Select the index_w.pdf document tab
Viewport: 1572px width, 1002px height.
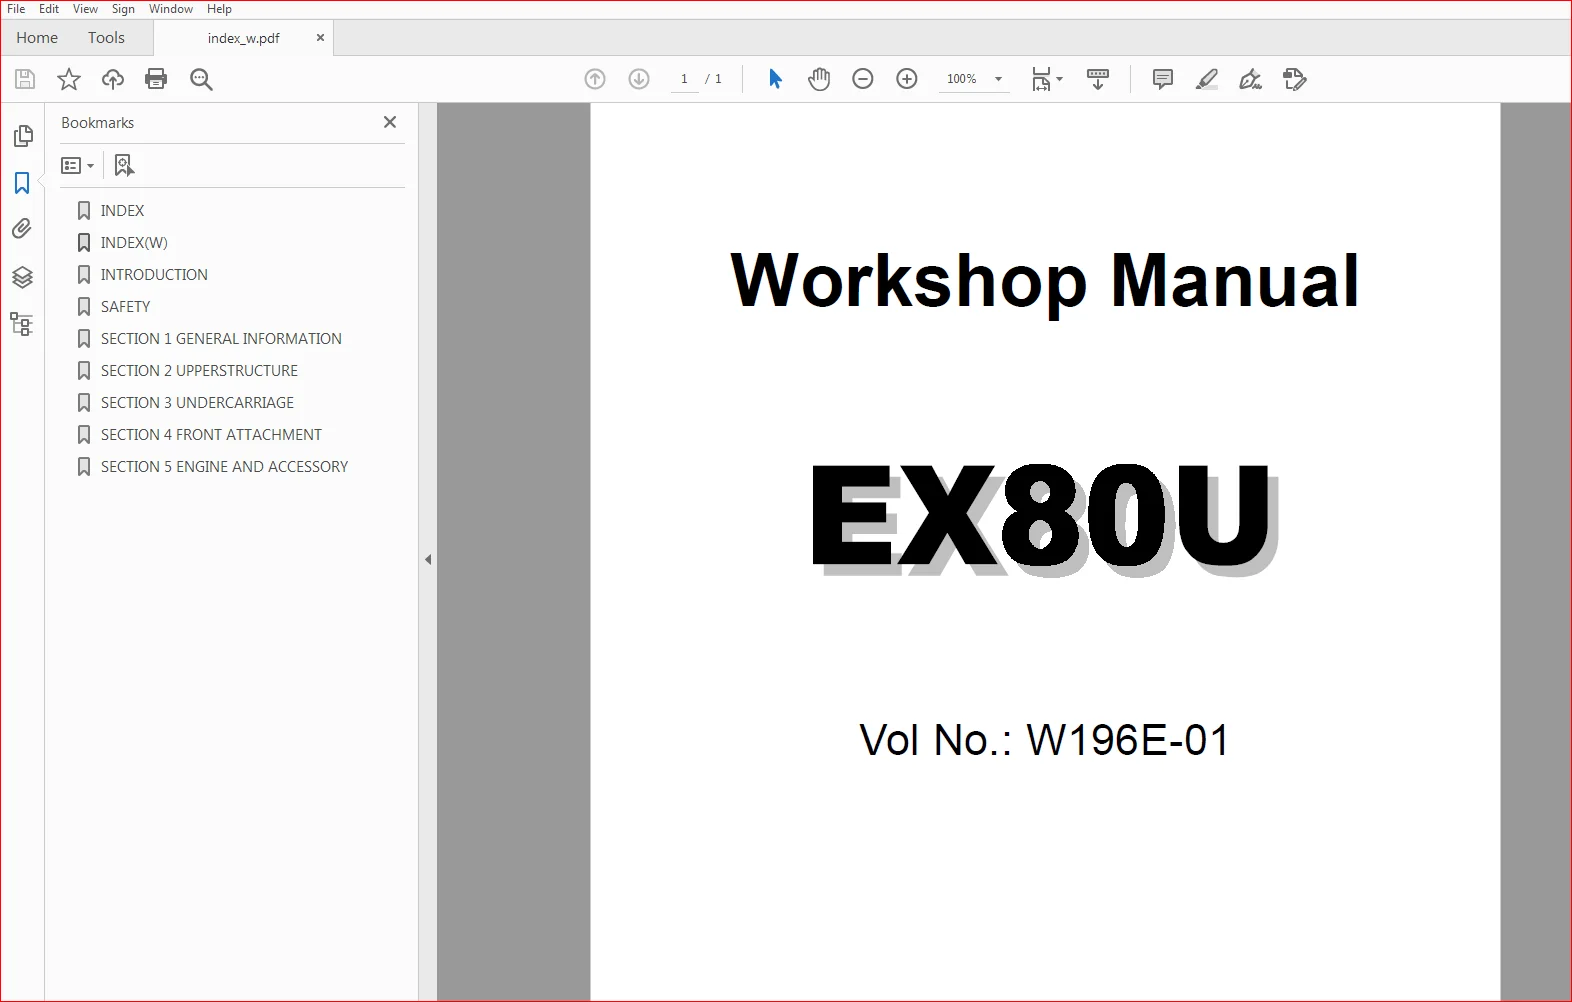tap(243, 38)
